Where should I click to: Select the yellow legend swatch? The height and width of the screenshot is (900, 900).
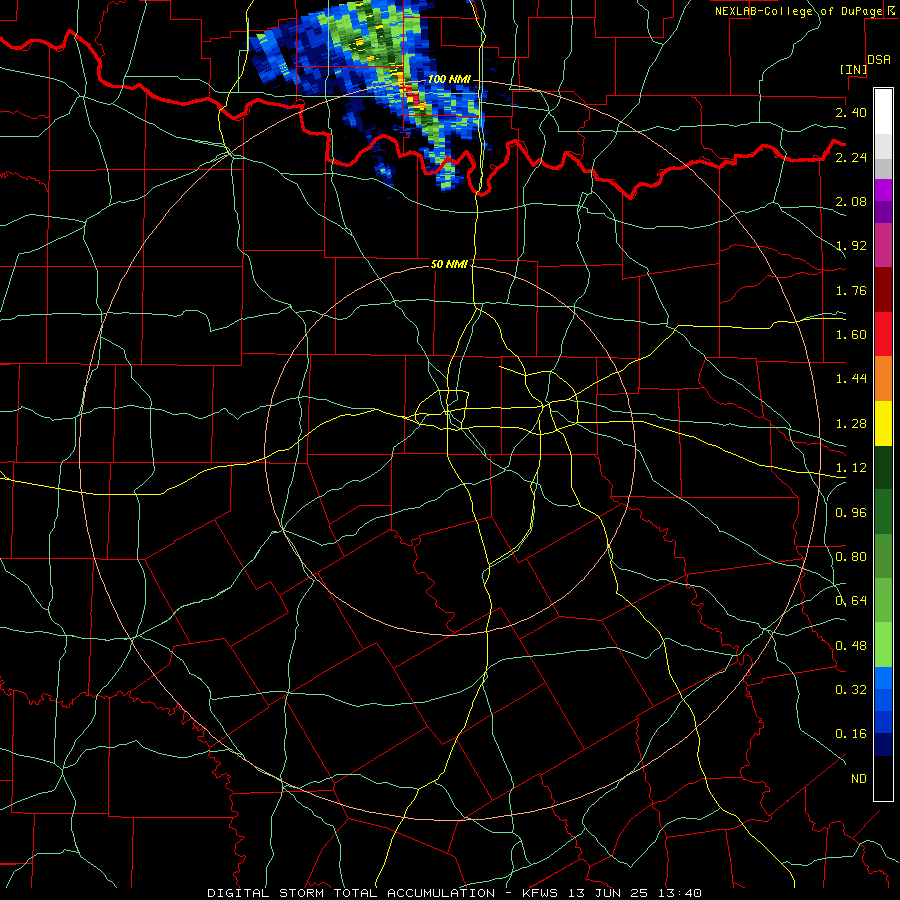[883, 423]
